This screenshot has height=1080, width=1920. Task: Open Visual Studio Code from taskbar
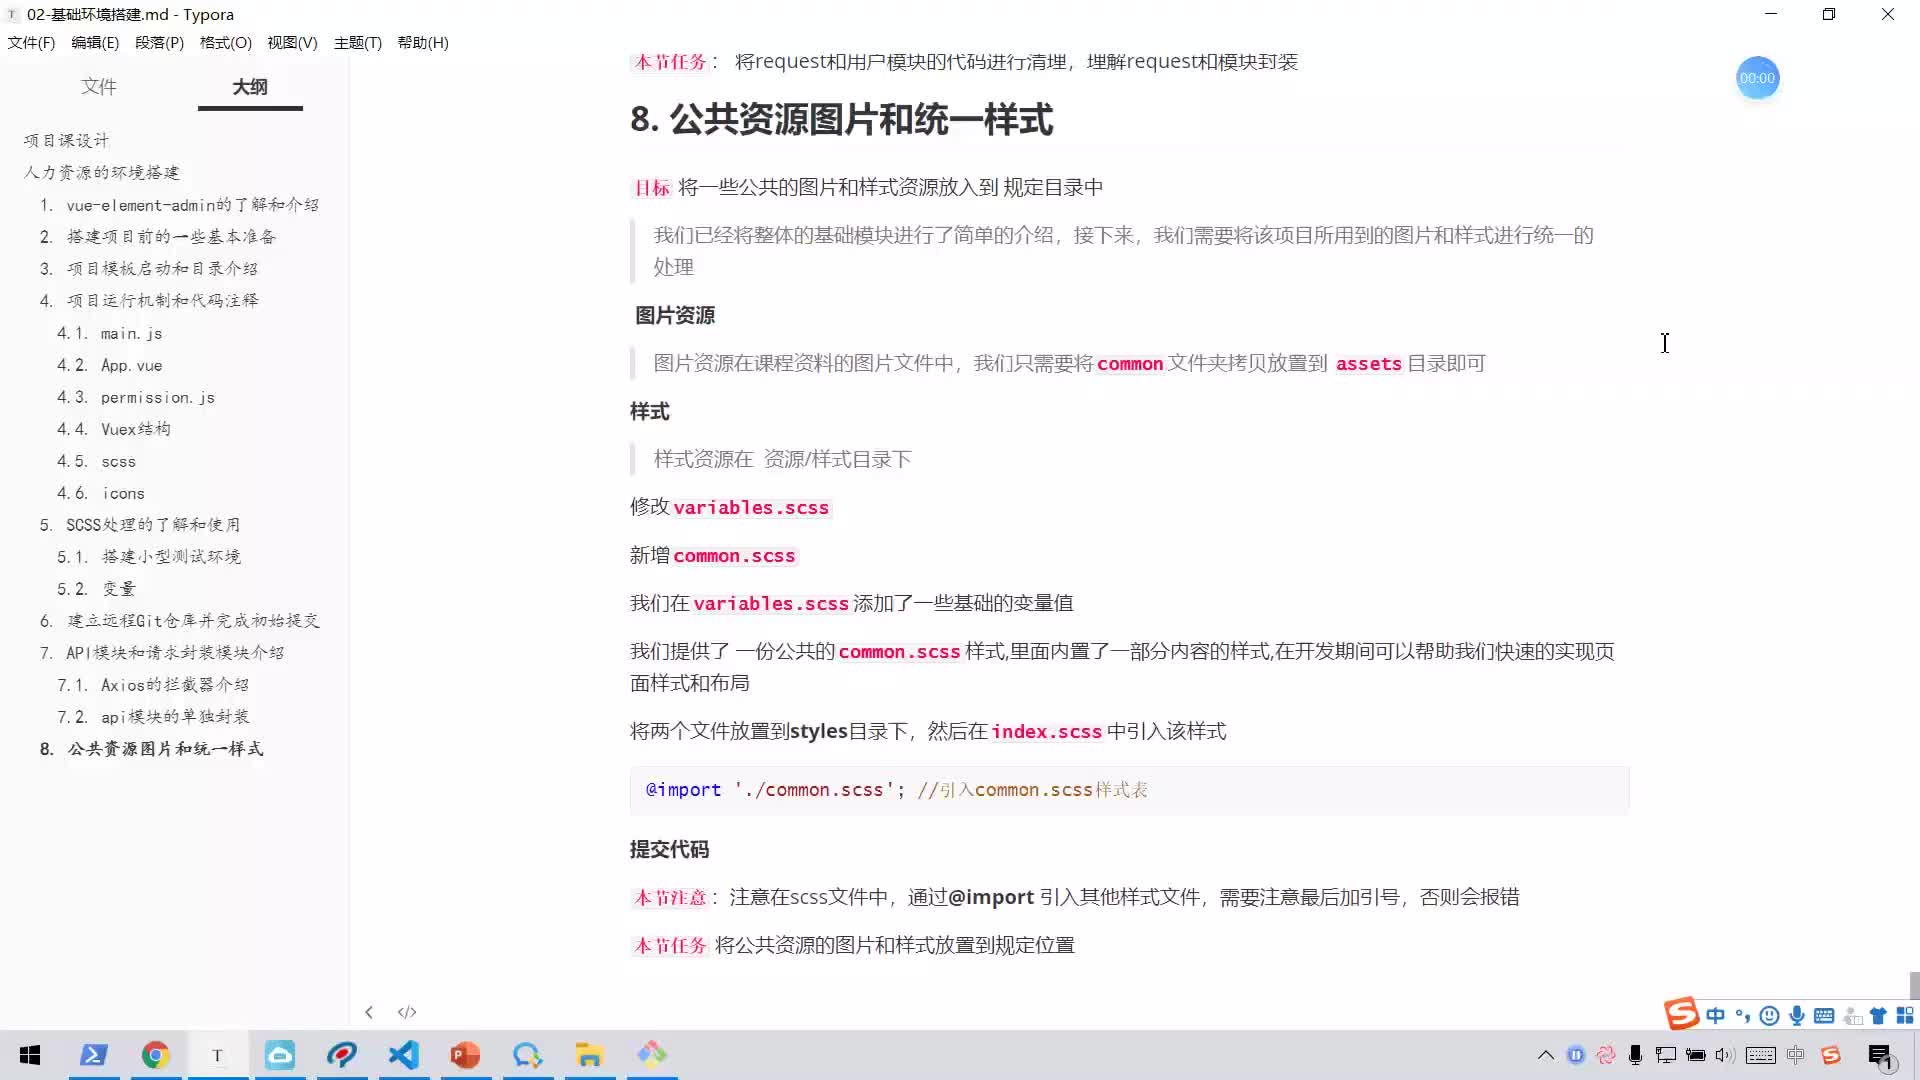click(404, 1055)
